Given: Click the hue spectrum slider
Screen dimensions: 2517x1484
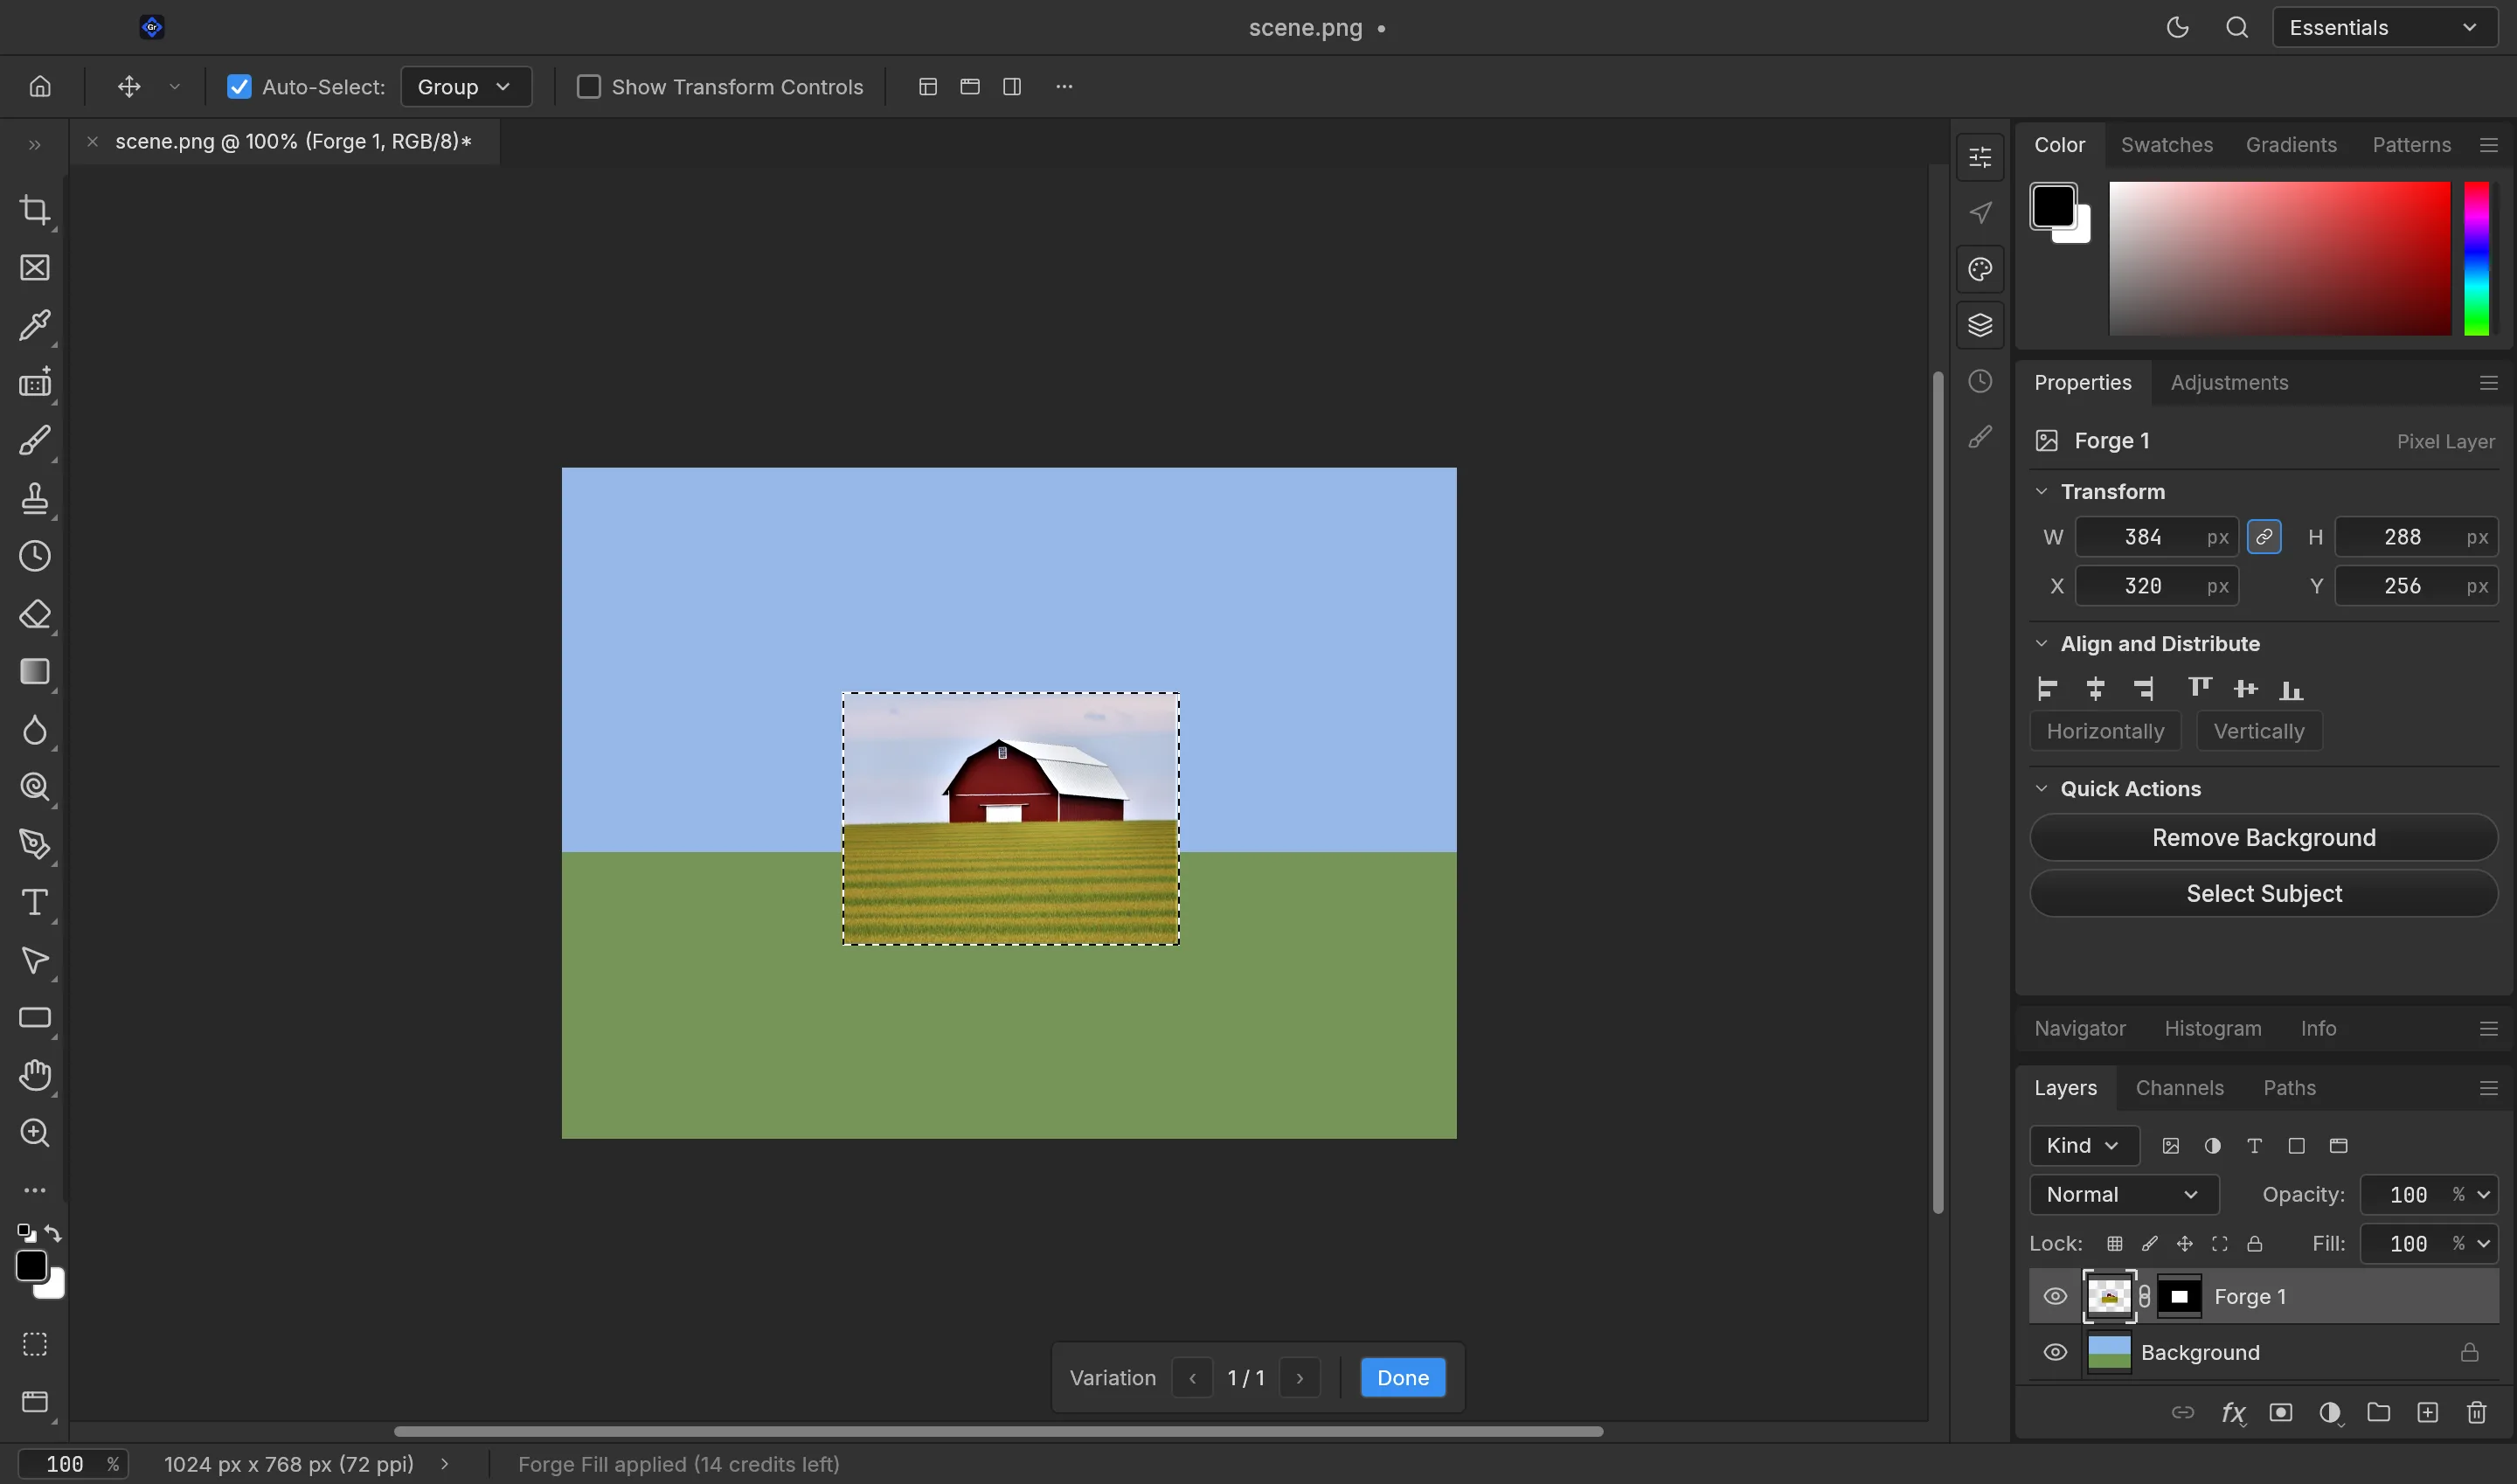Looking at the screenshot, I should point(2475,258).
